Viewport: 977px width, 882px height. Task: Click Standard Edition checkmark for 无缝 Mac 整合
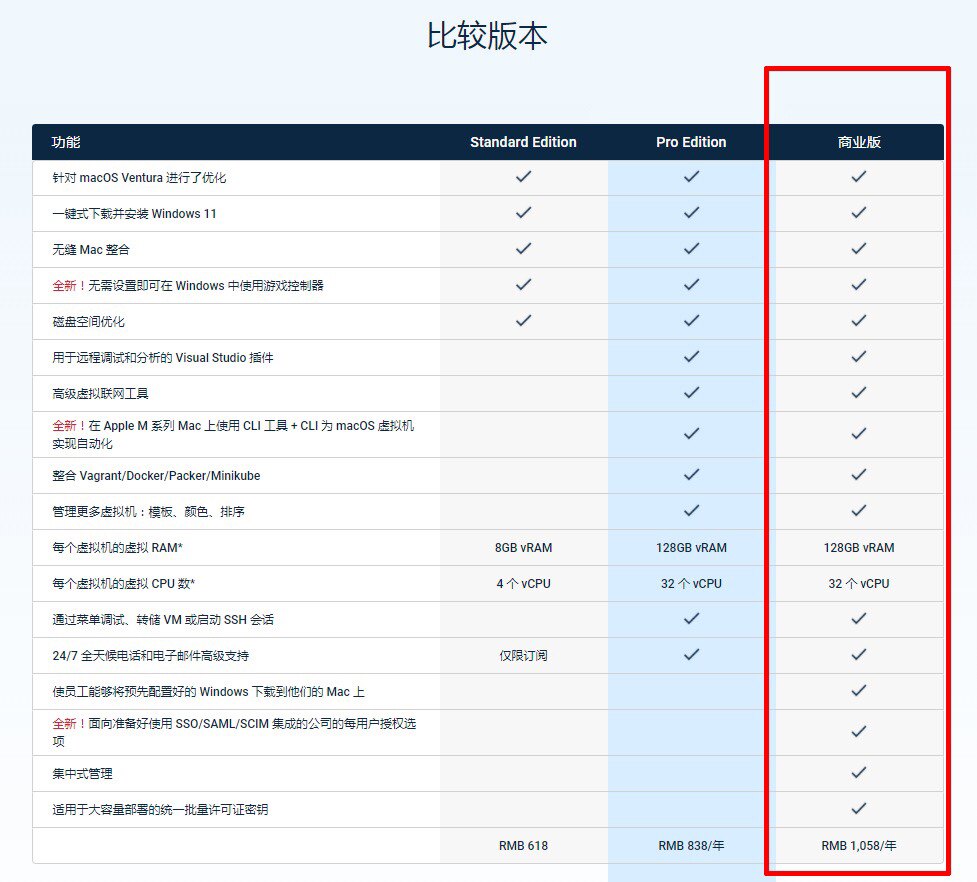click(523, 249)
